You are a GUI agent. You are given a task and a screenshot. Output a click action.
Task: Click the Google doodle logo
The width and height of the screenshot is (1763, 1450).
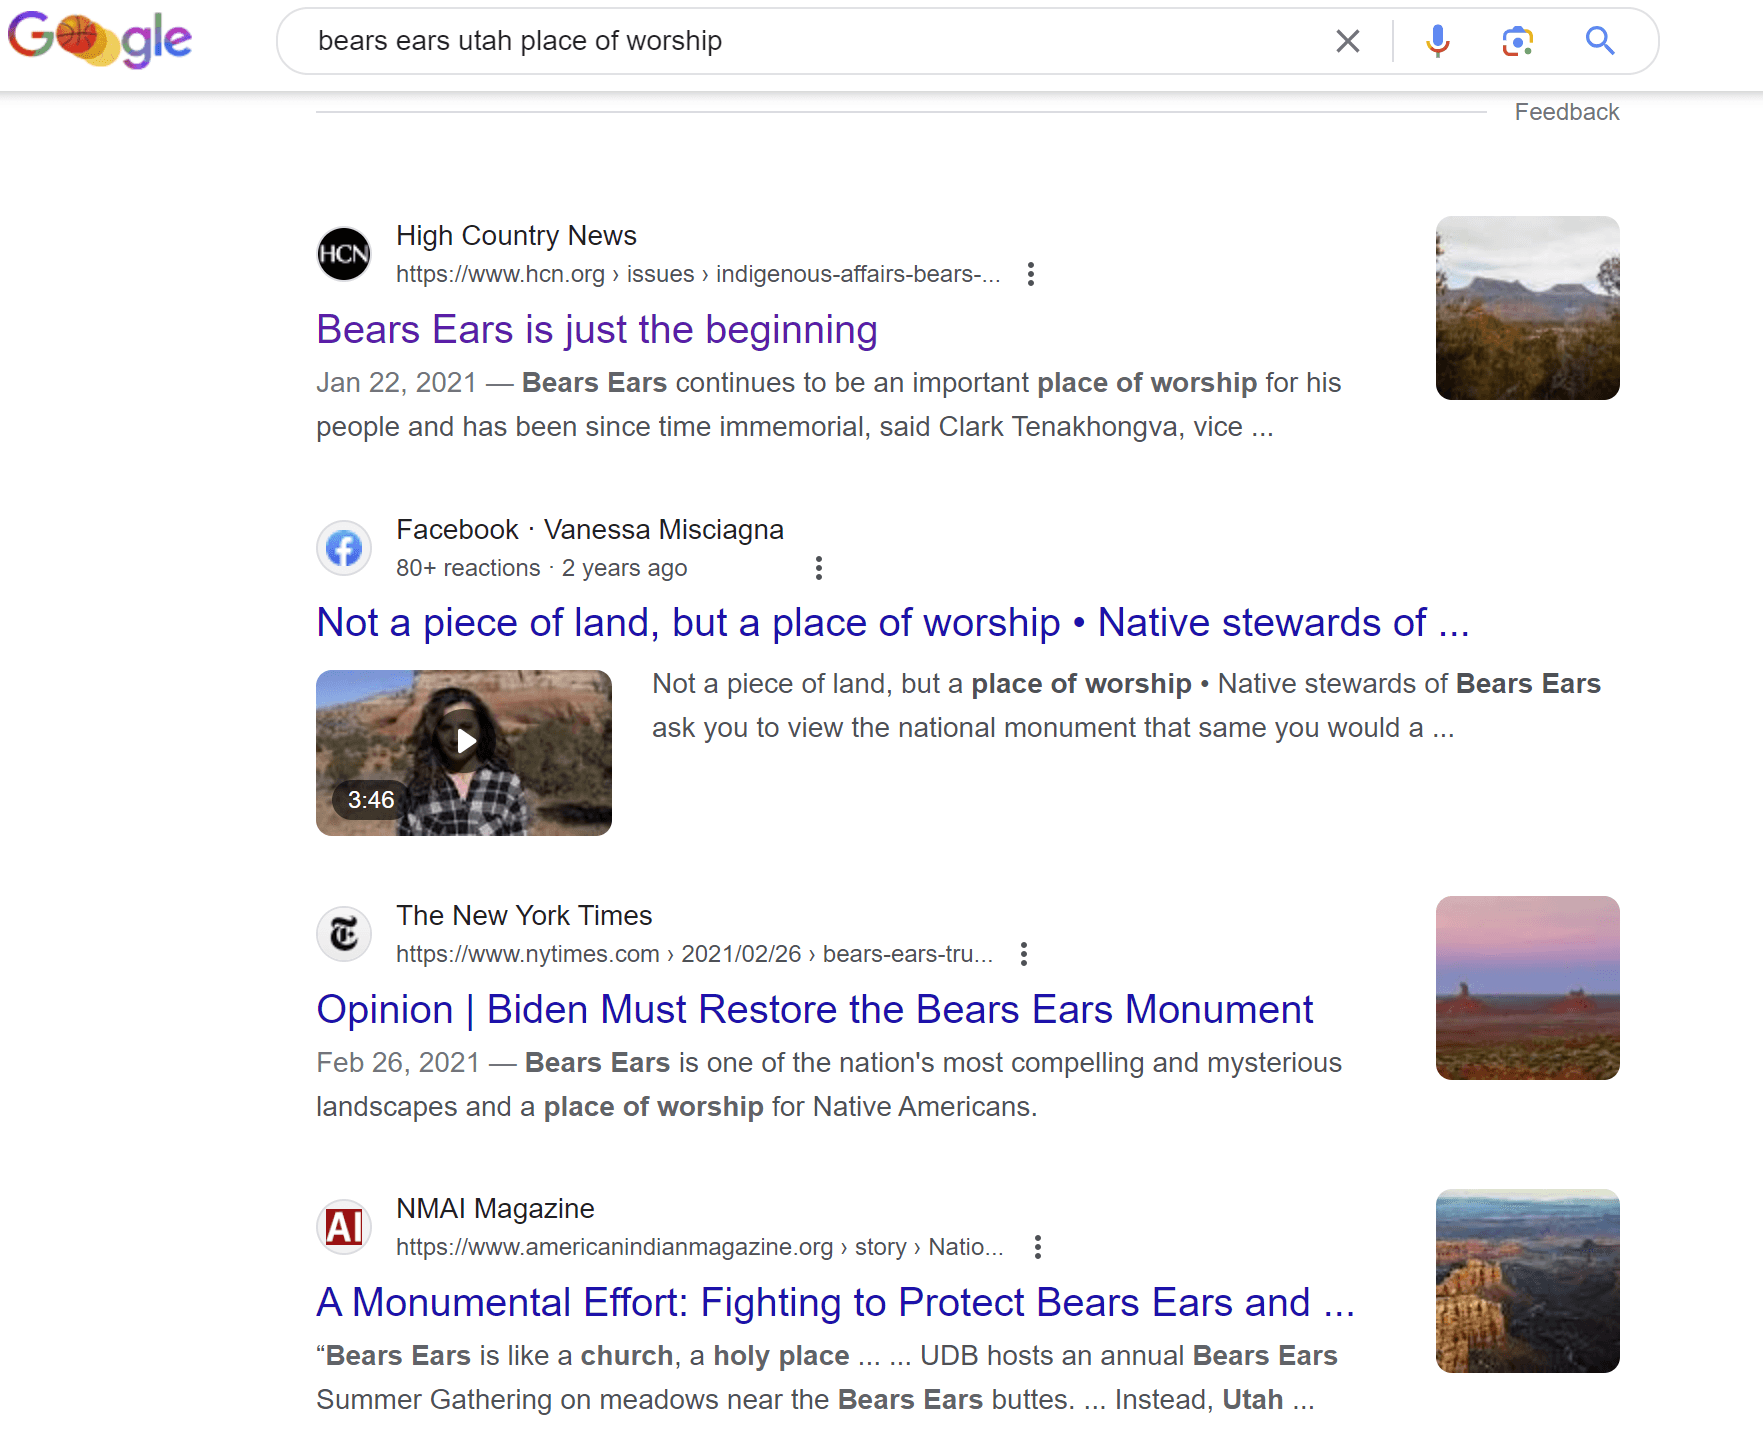point(100,40)
